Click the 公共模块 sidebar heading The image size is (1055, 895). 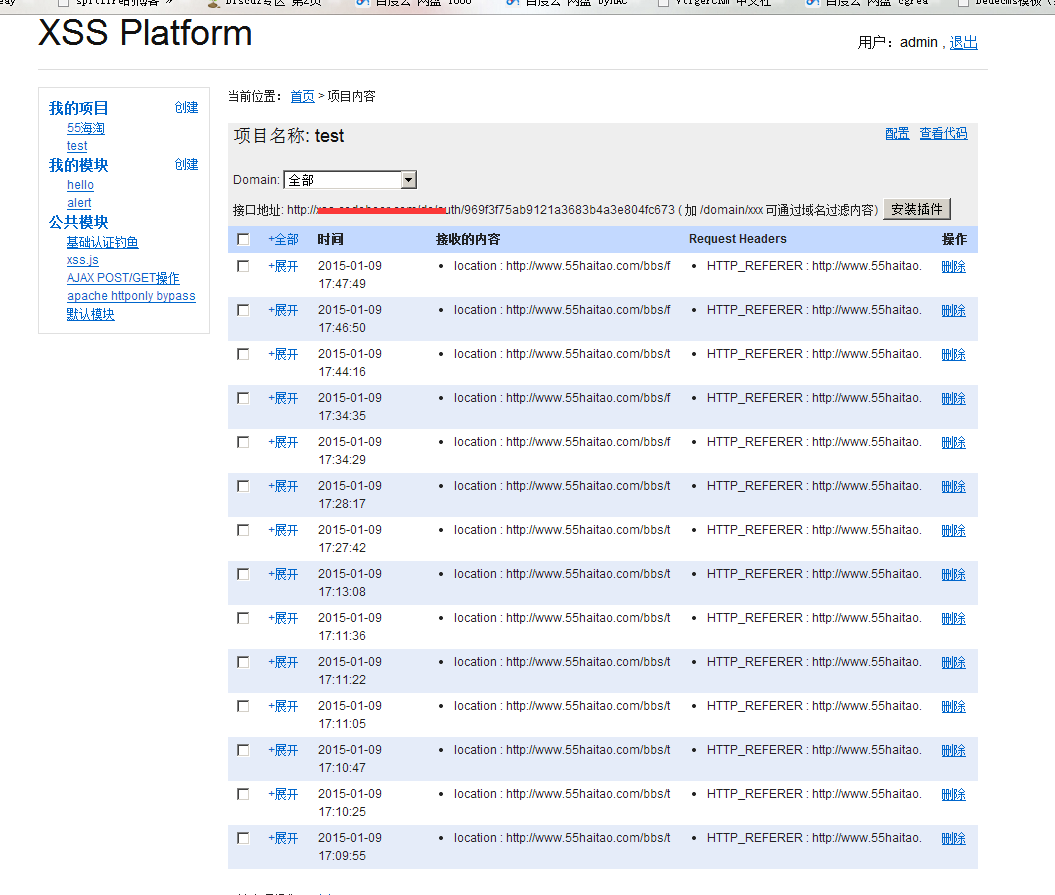[x=78, y=222]
